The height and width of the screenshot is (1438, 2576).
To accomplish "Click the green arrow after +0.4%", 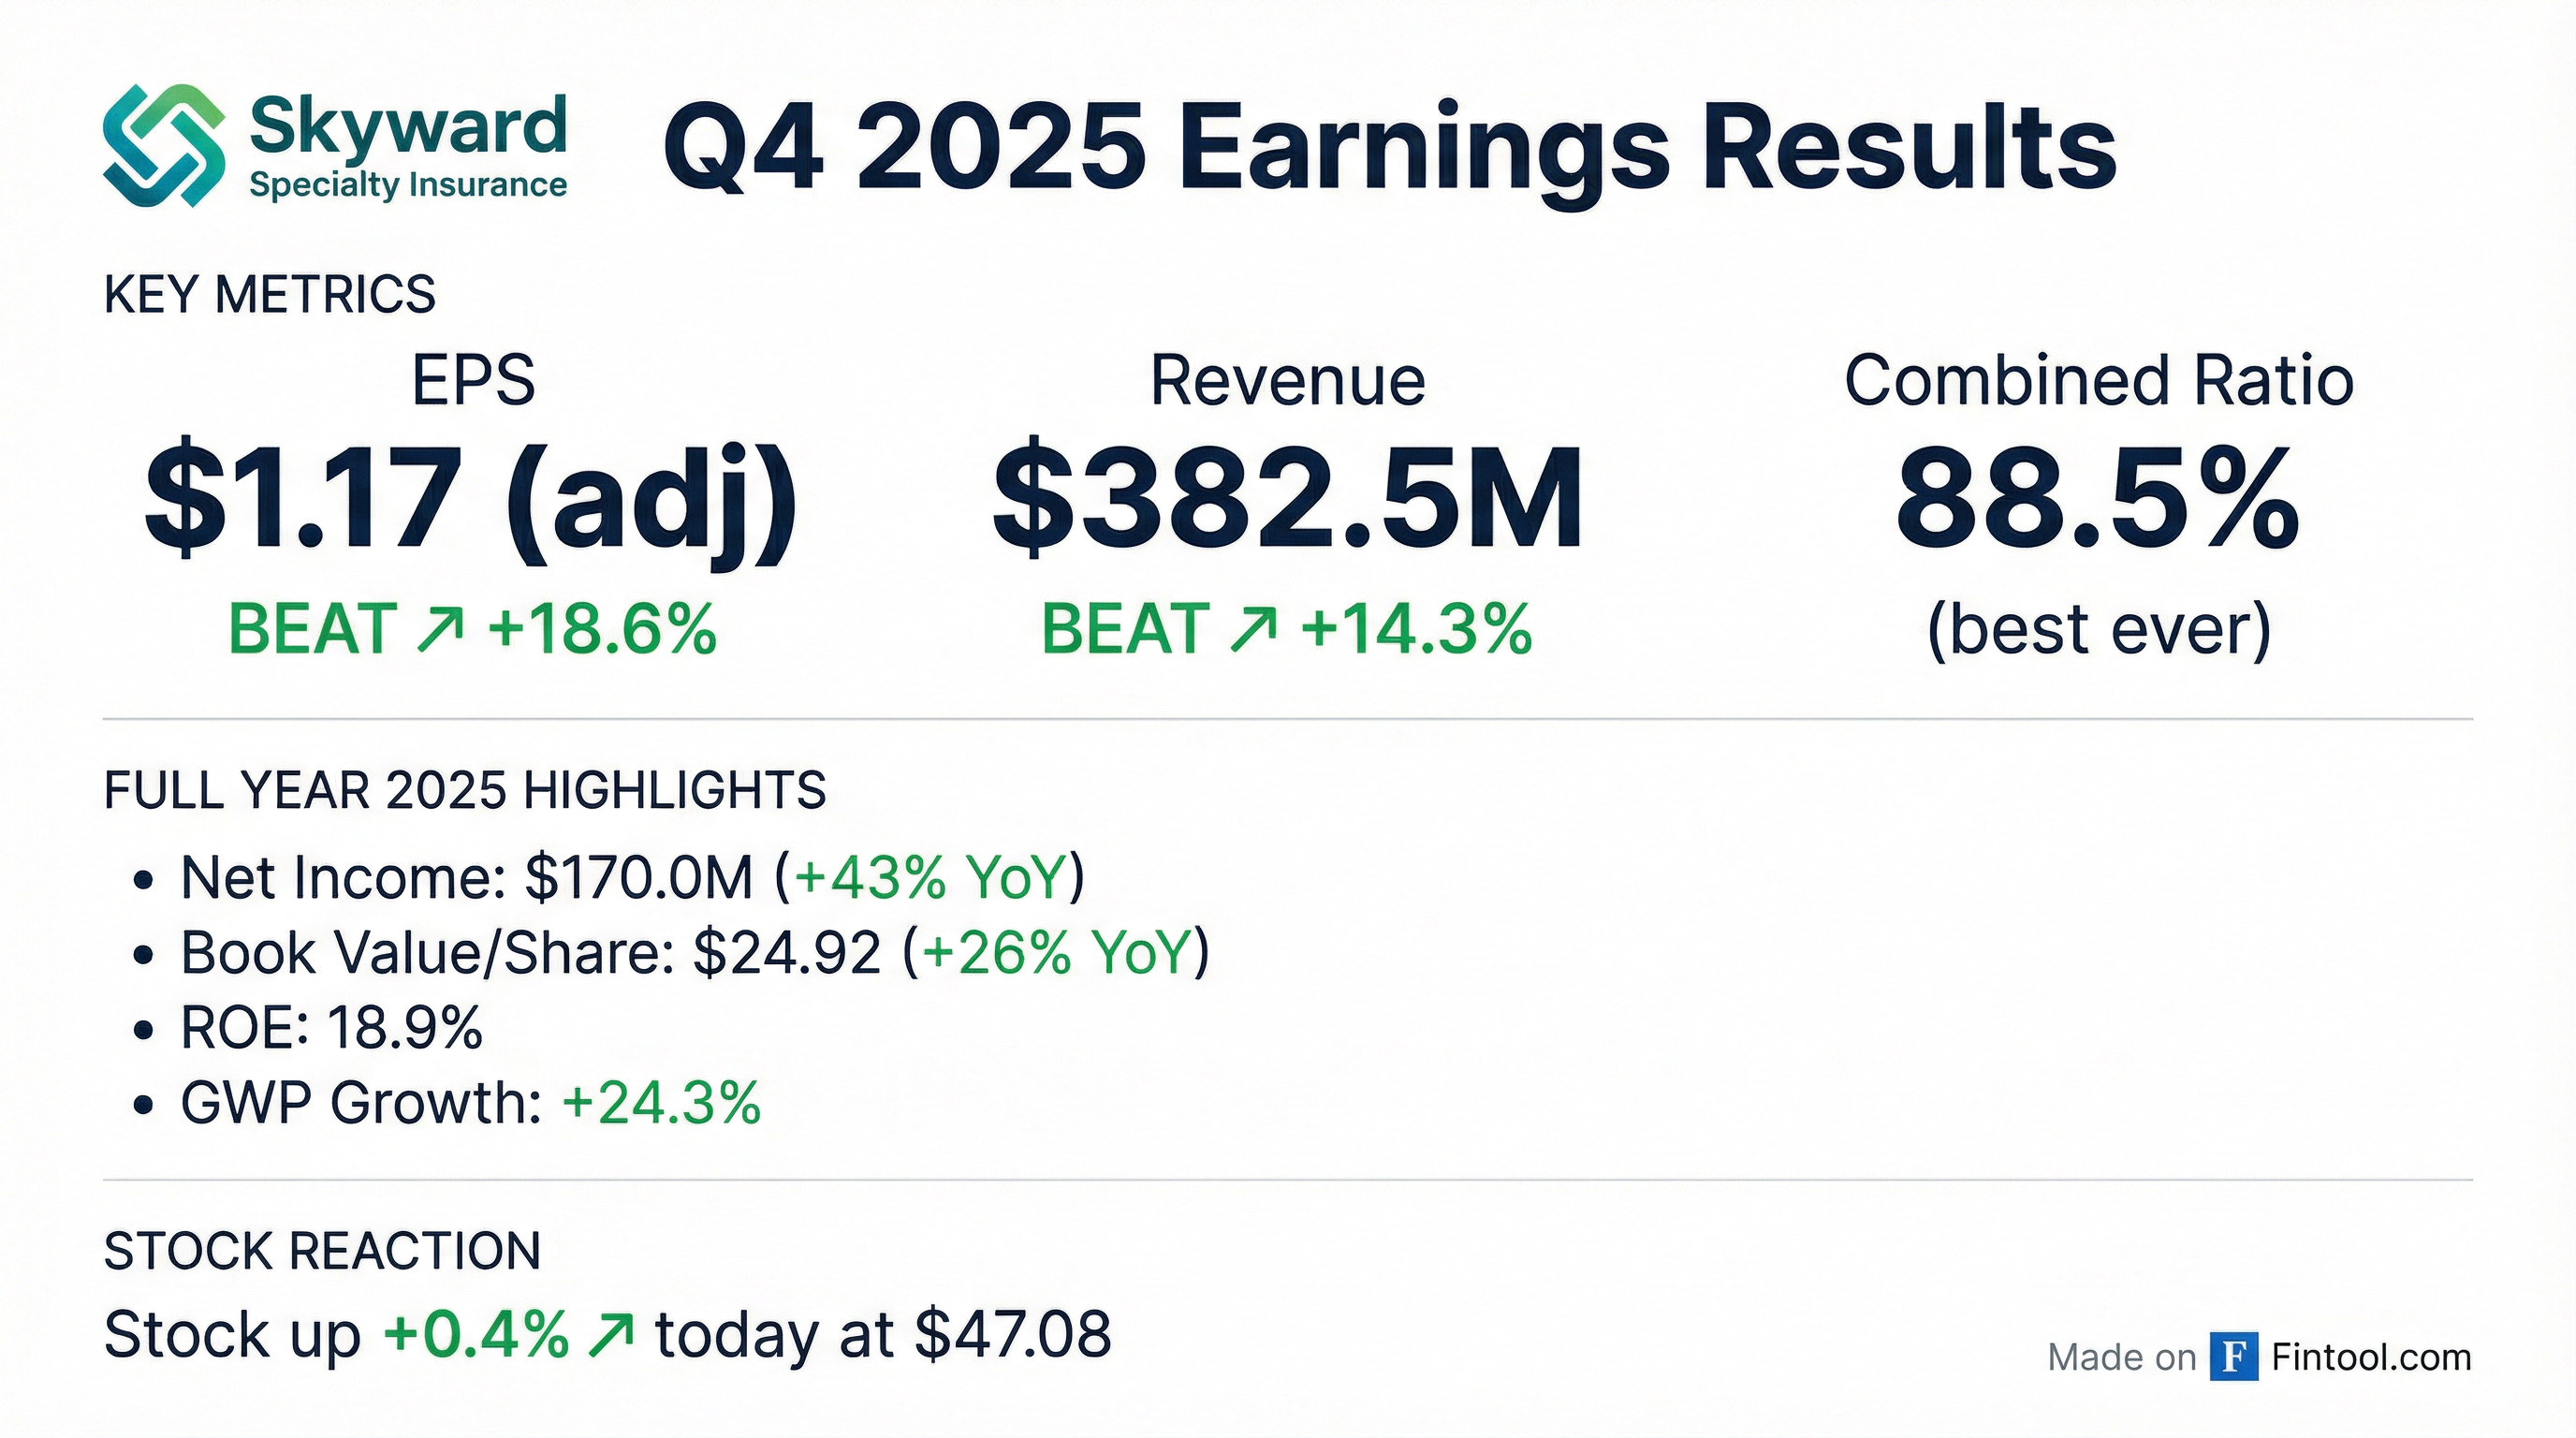I will [x=611, y=1336].
